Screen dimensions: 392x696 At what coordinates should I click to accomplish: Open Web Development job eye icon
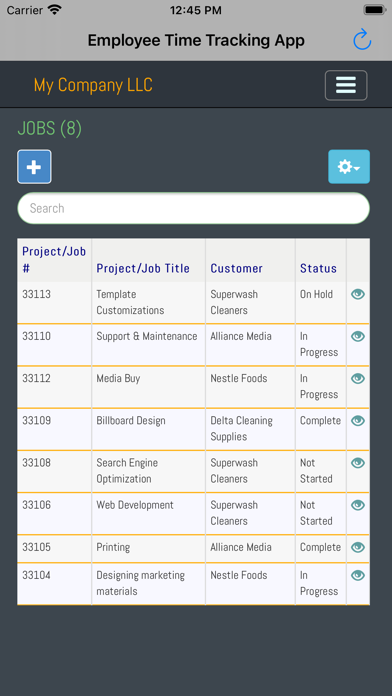click(x=358, y=505)
